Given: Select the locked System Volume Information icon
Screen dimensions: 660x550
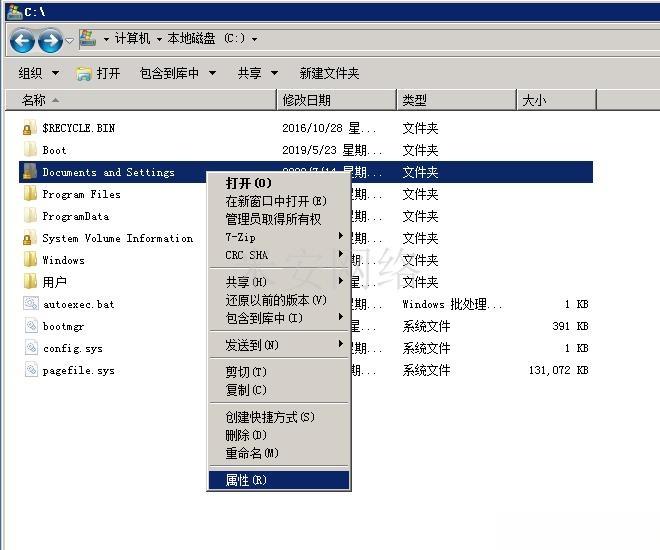Looking at the screenshot, I should pos(29,238).
